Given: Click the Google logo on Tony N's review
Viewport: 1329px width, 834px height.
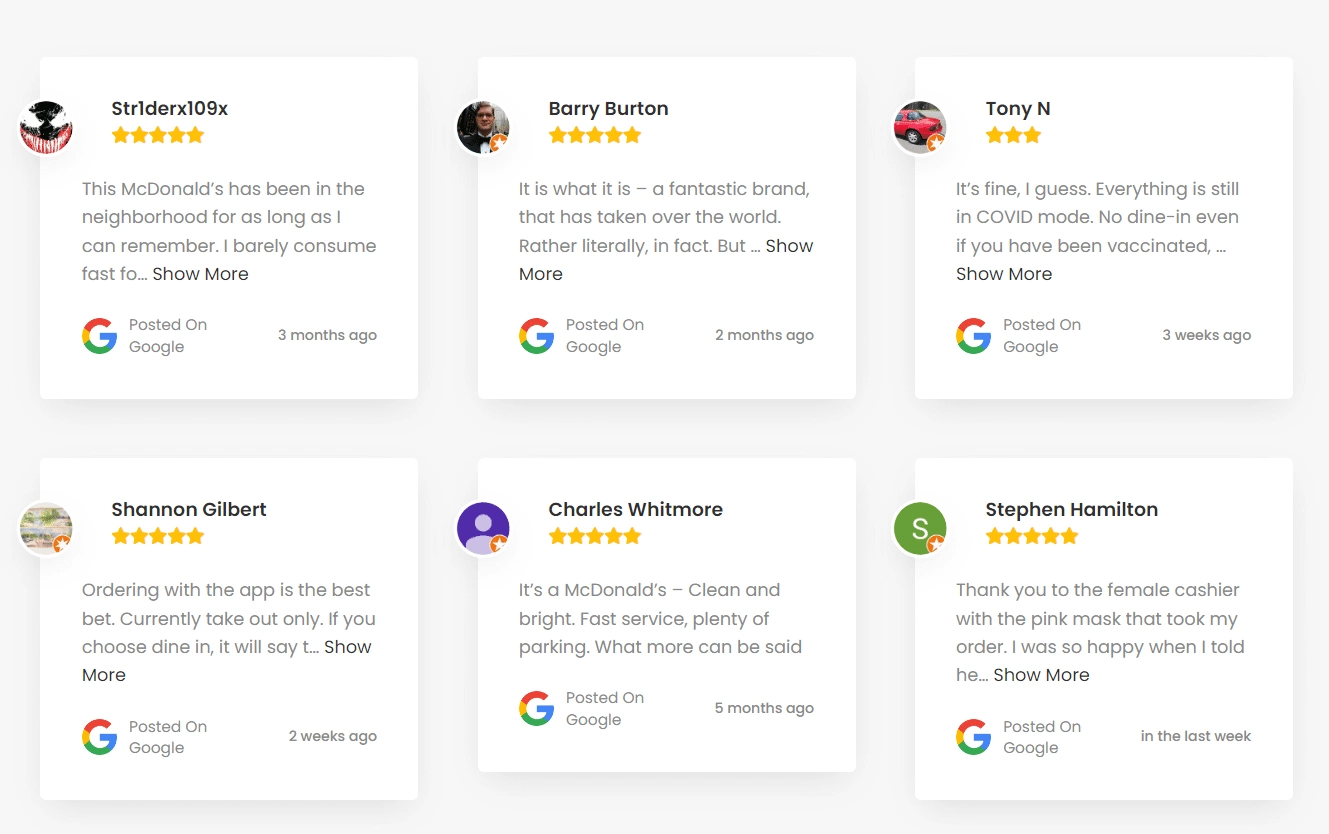Looking at the screenshot, I should pos(973,335).
